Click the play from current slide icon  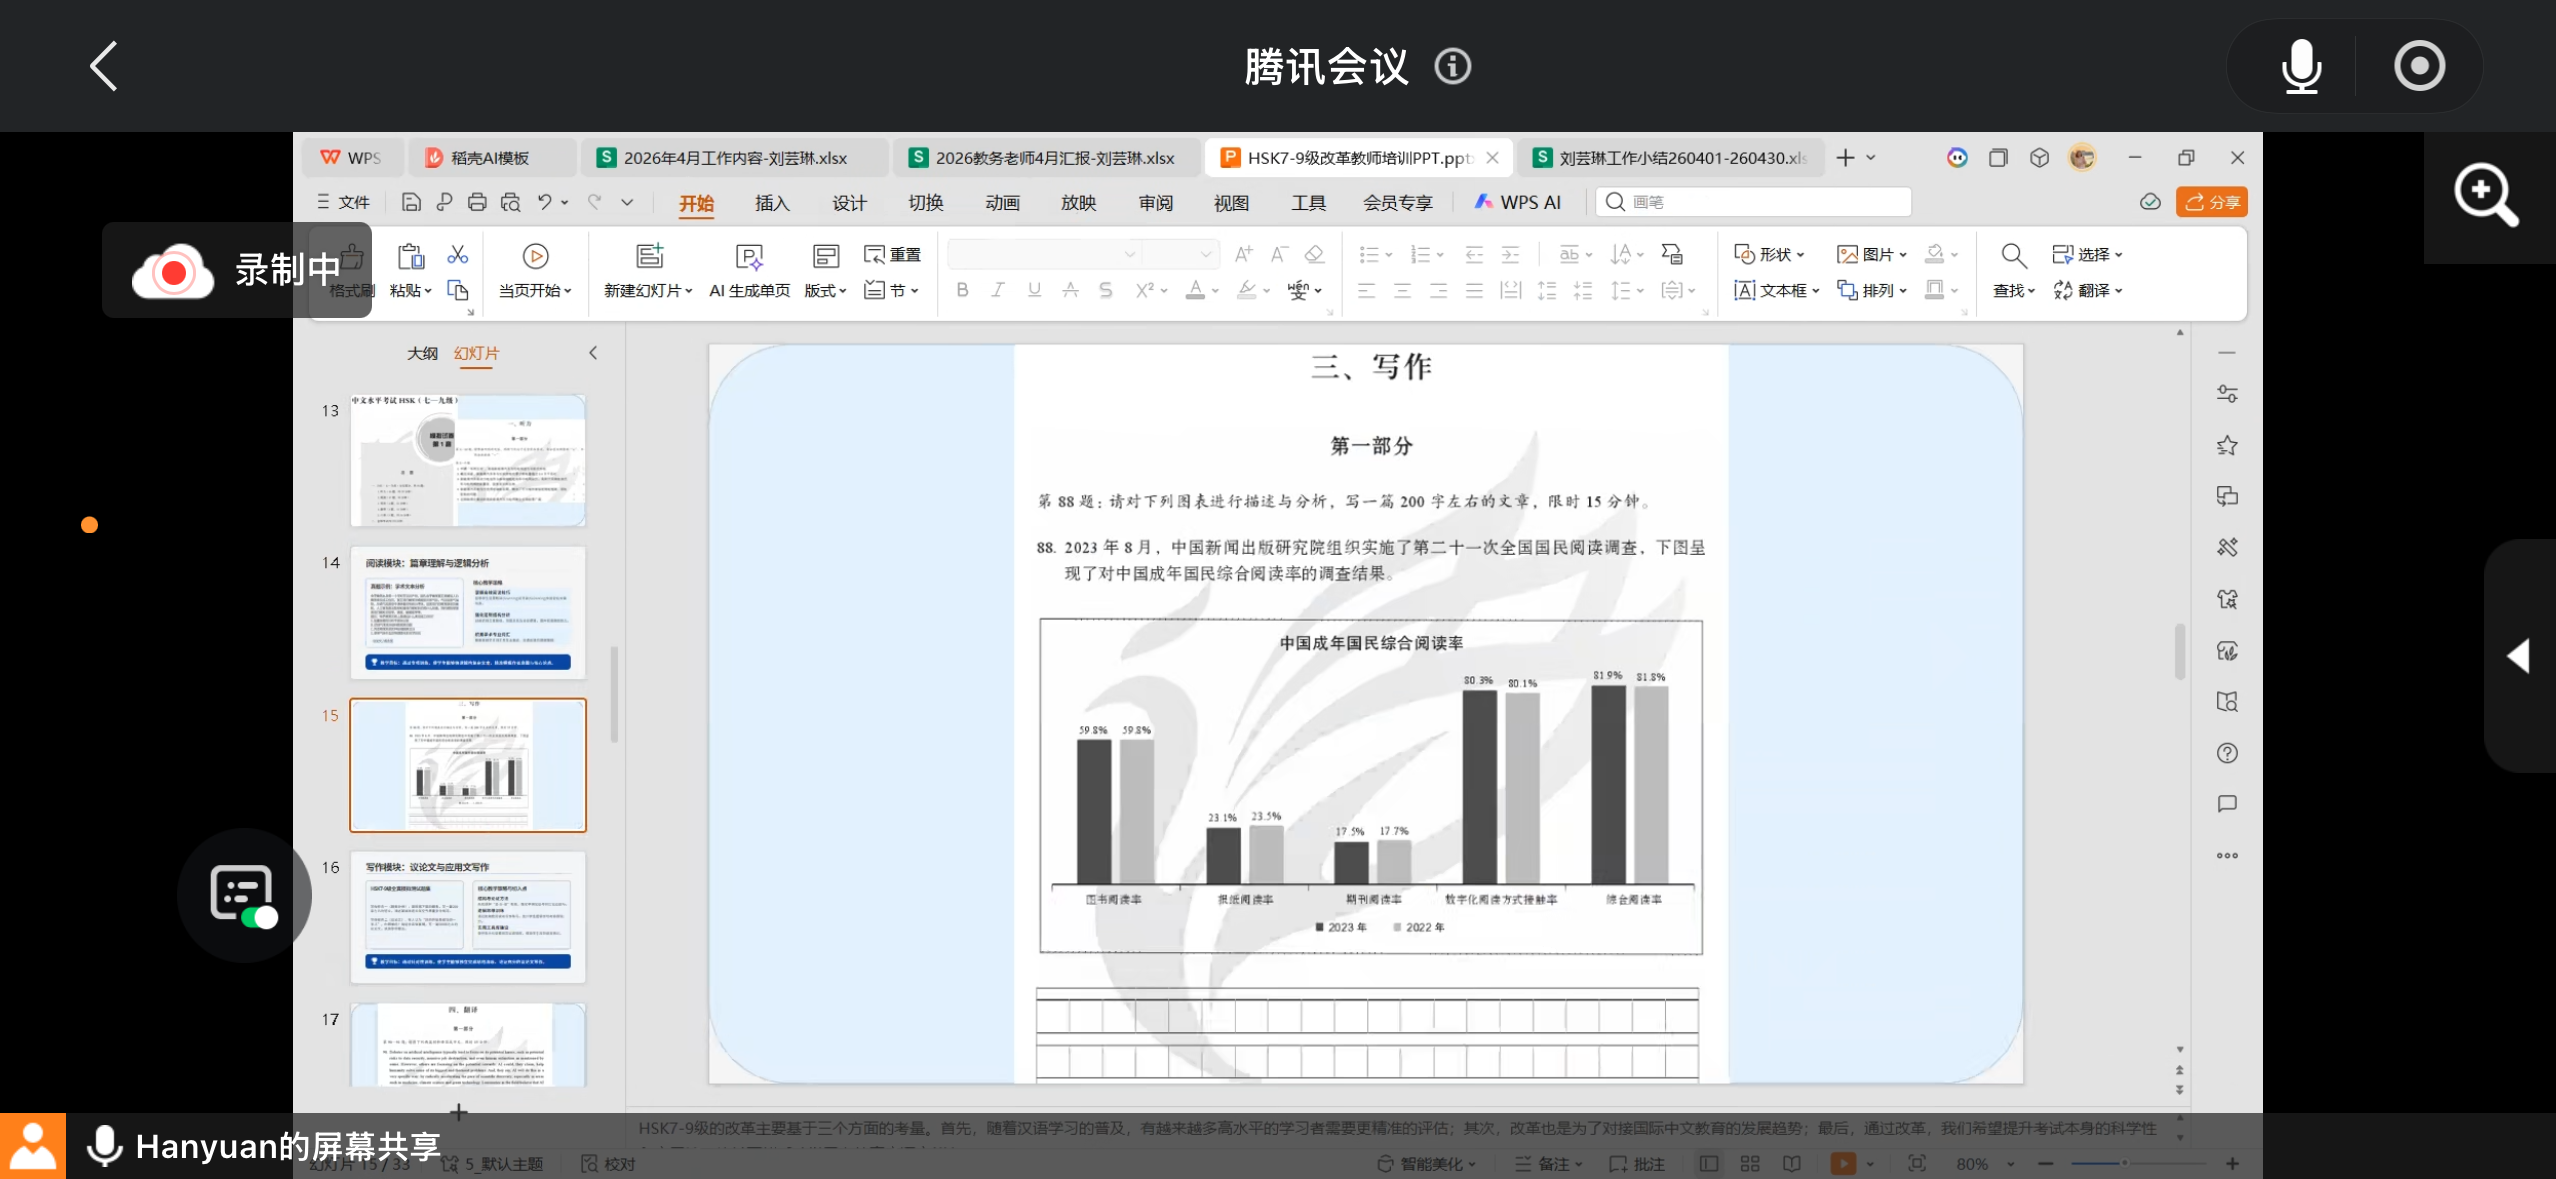point(535,257)
